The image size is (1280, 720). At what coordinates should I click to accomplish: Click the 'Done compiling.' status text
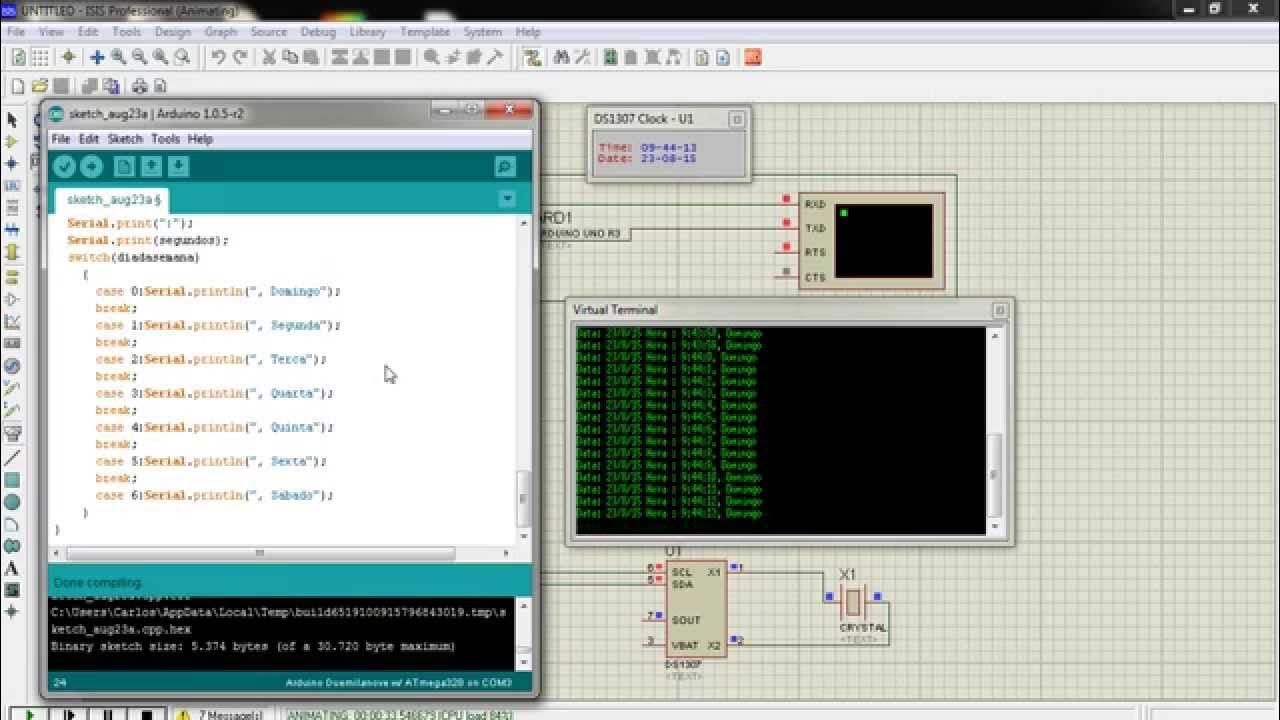click(x=98, y=582)
